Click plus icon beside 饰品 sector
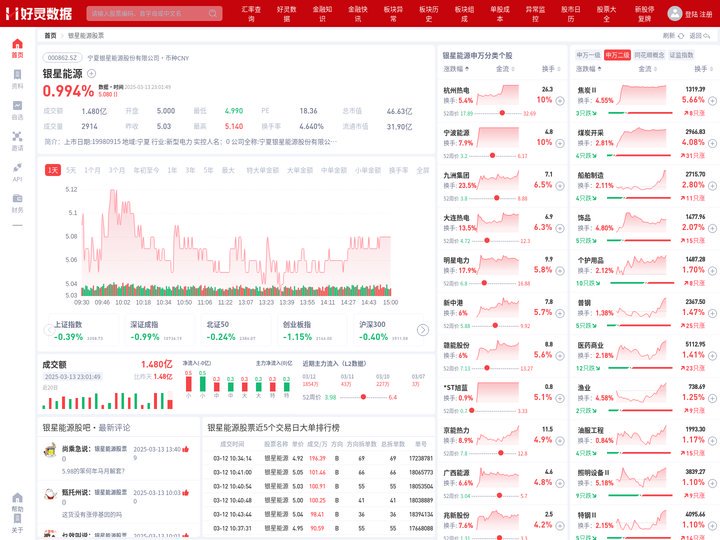 click(x=712, y=228)
